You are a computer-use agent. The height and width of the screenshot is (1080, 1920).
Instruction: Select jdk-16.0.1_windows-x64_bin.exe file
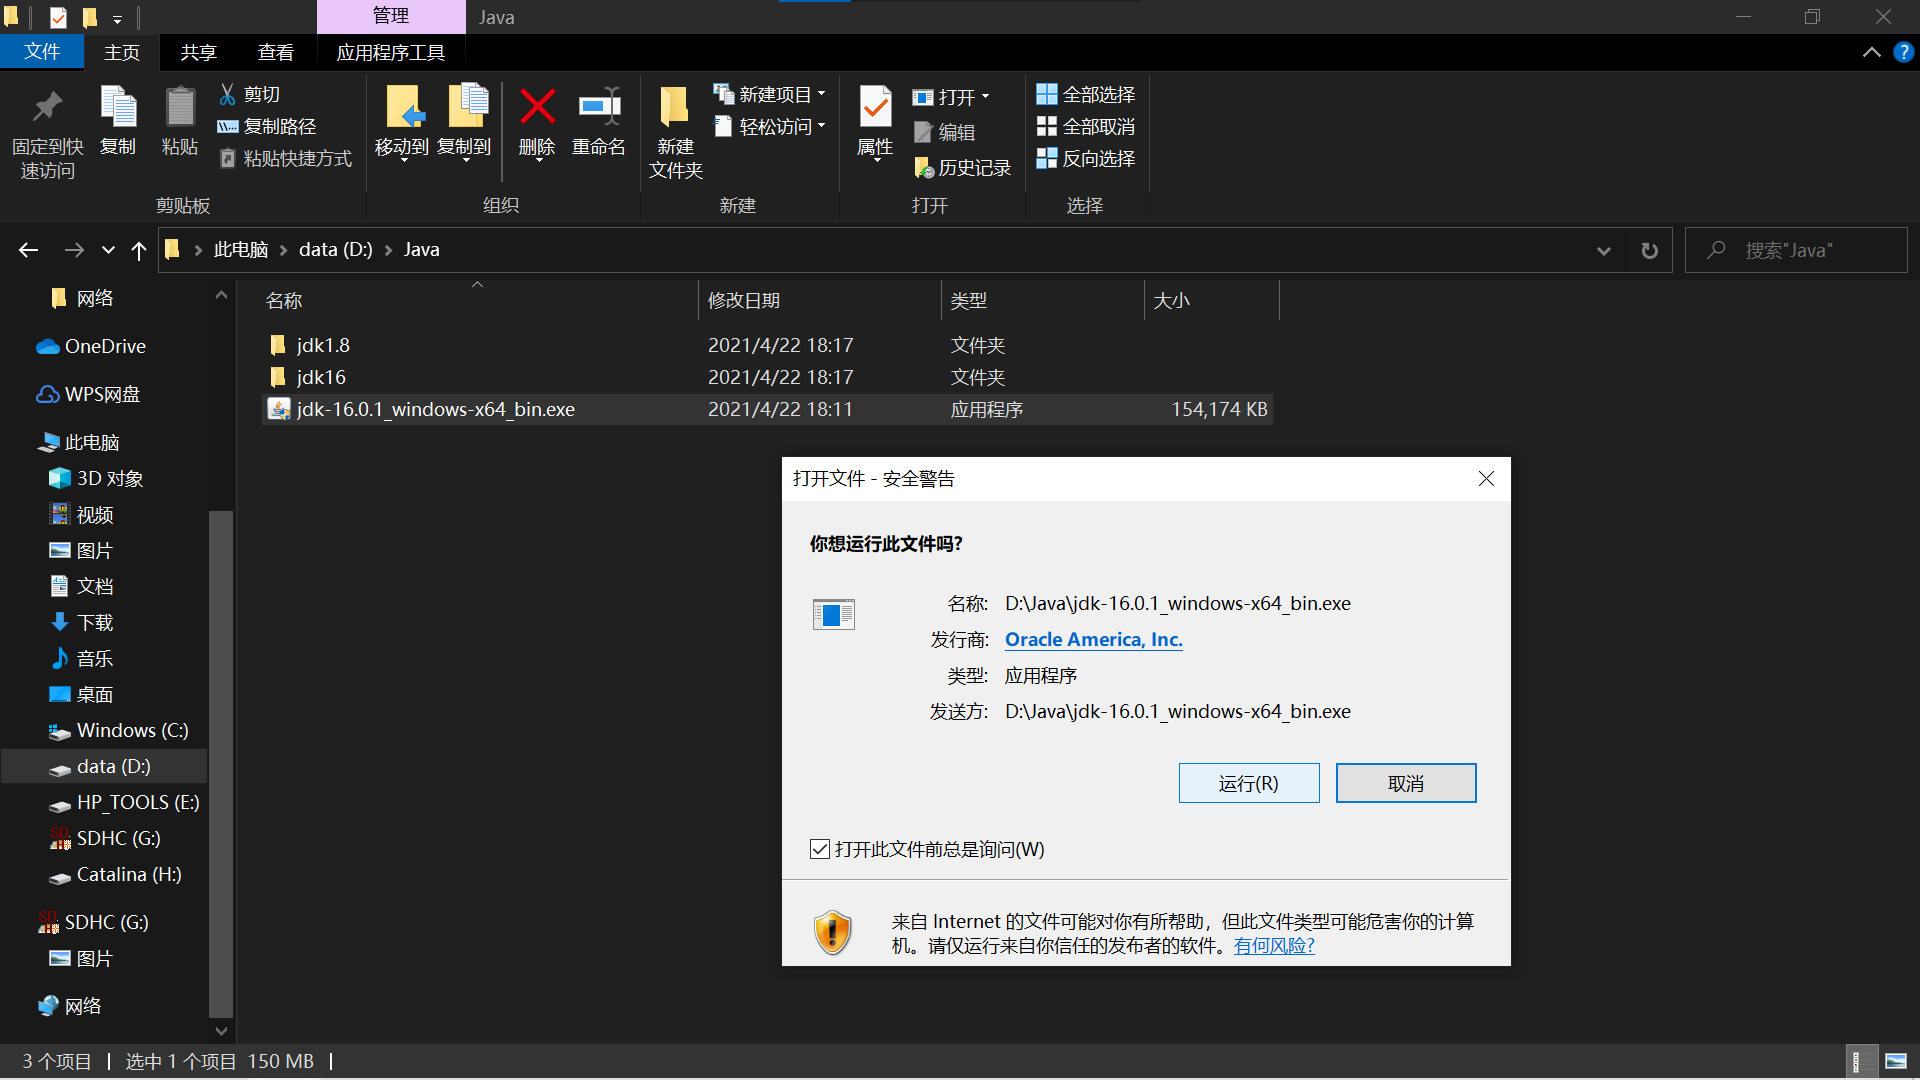(x=767, y=409)
